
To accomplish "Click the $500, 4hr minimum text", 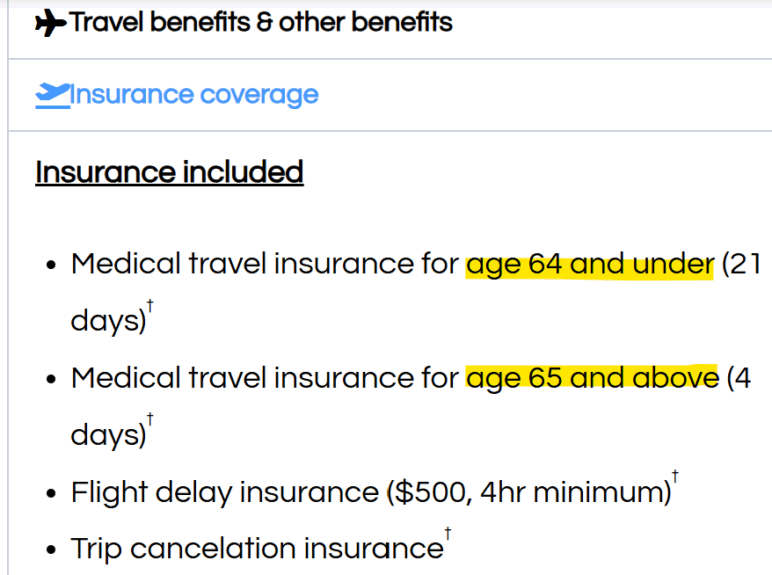I will pyautogui.click(x=529, y=493).
